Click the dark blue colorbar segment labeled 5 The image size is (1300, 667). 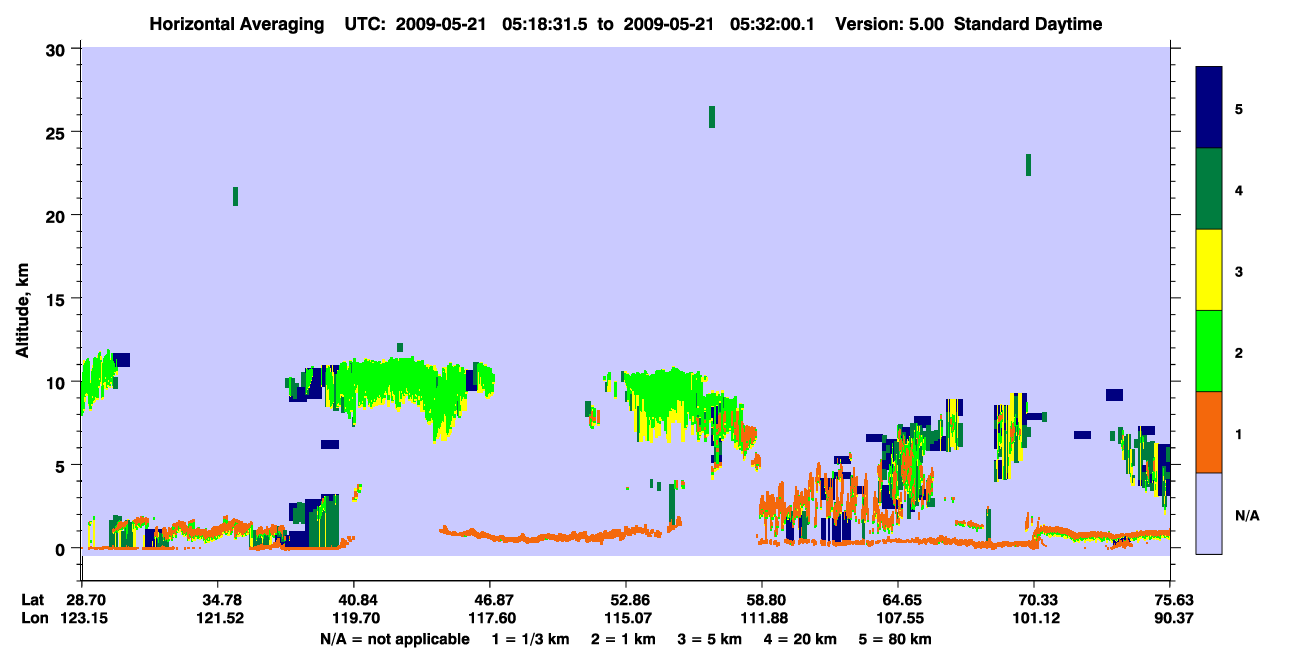[1209, 108]
